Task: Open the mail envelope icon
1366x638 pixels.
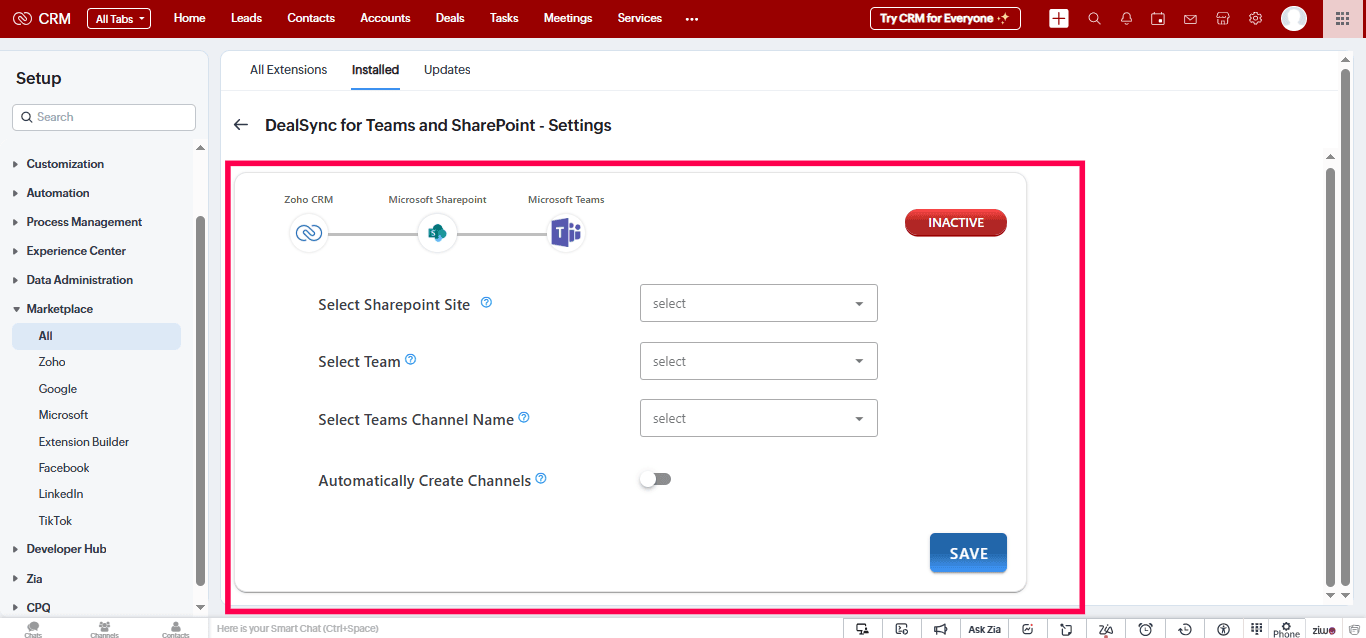Action: coord(1190,19)
